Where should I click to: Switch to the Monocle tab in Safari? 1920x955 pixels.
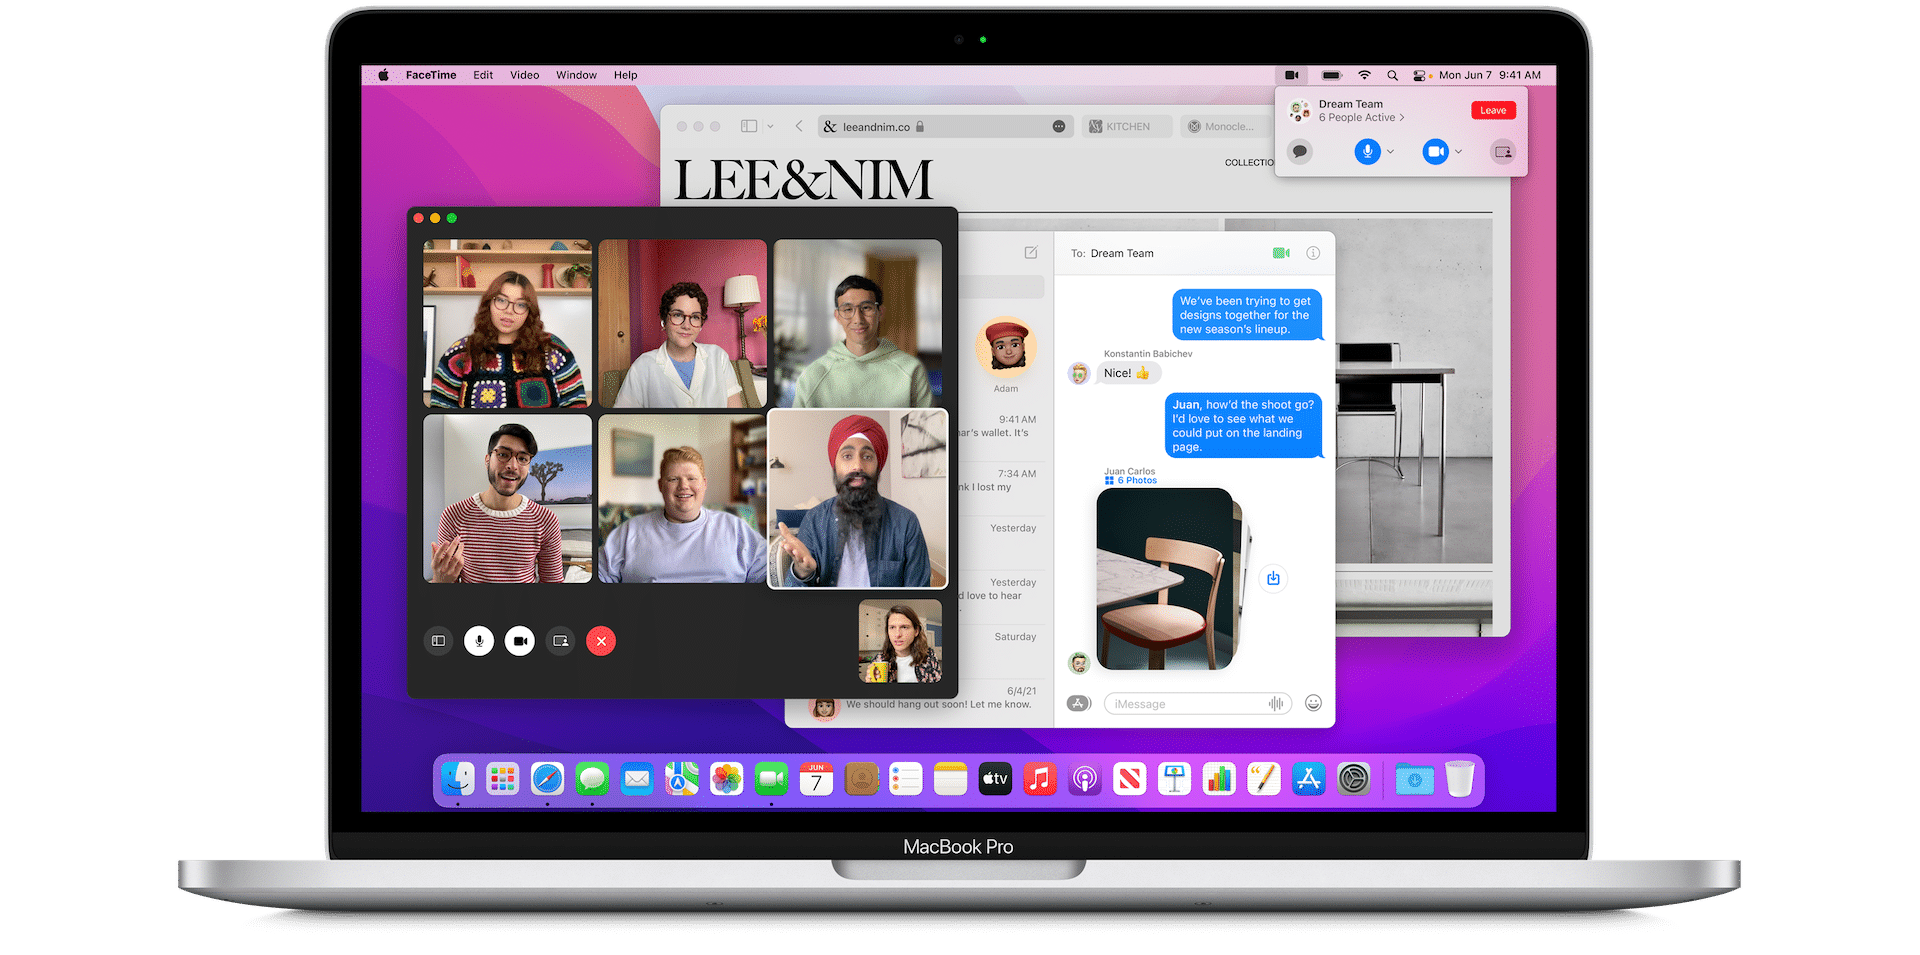pyautogui.click(x=1226, y=127)
